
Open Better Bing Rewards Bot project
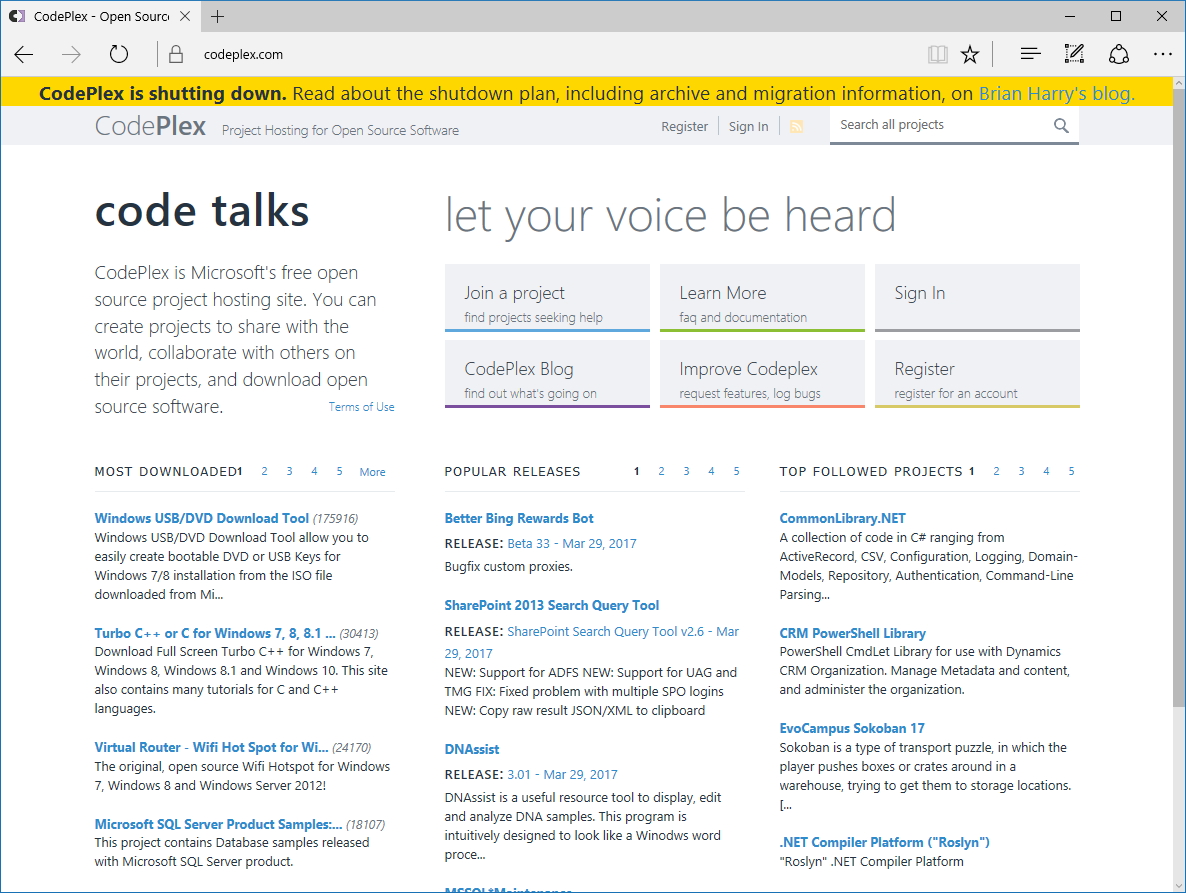(x=519, y=518)
